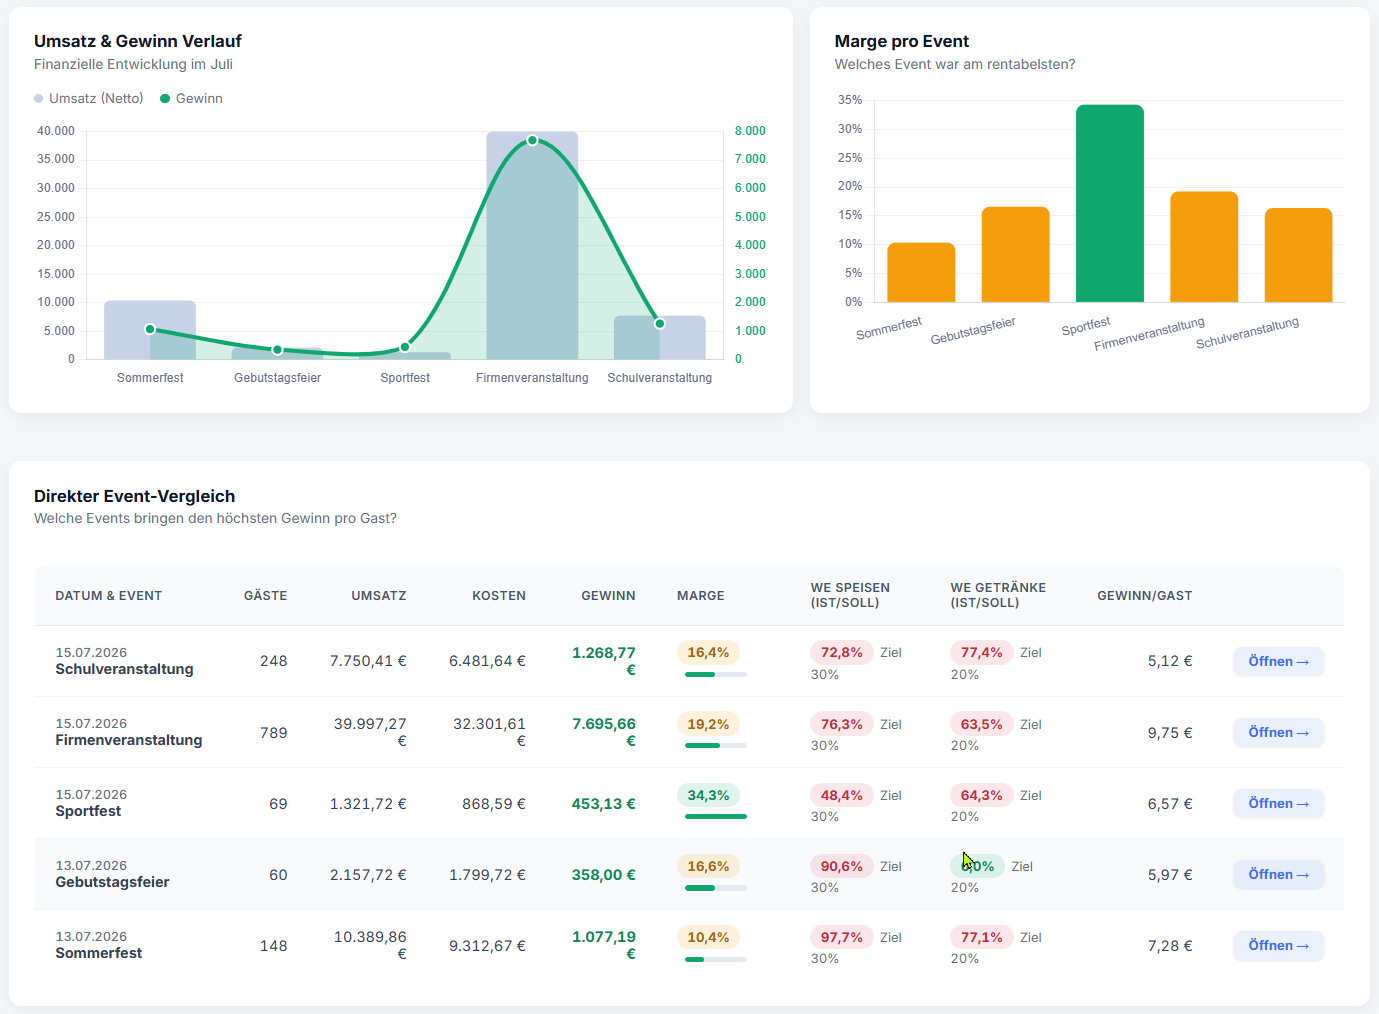Click the Gewinn peak point at Firmenveranstaltung

pyautogui.click(x=532, y=140)
